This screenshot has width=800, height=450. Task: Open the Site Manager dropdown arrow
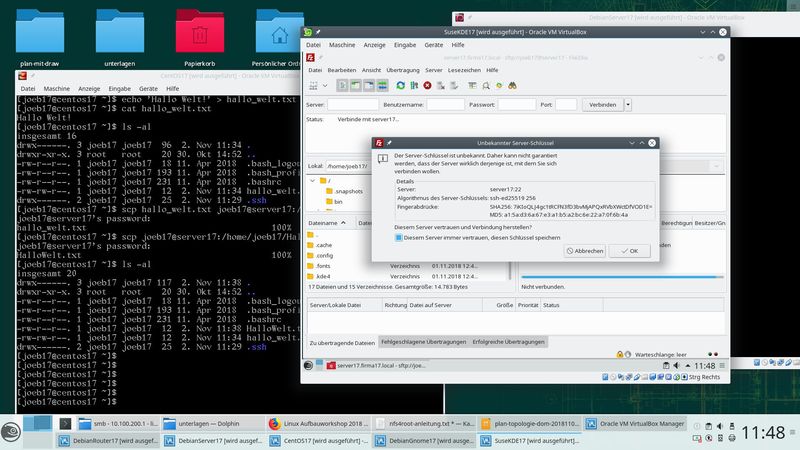(x=324, y=86)
